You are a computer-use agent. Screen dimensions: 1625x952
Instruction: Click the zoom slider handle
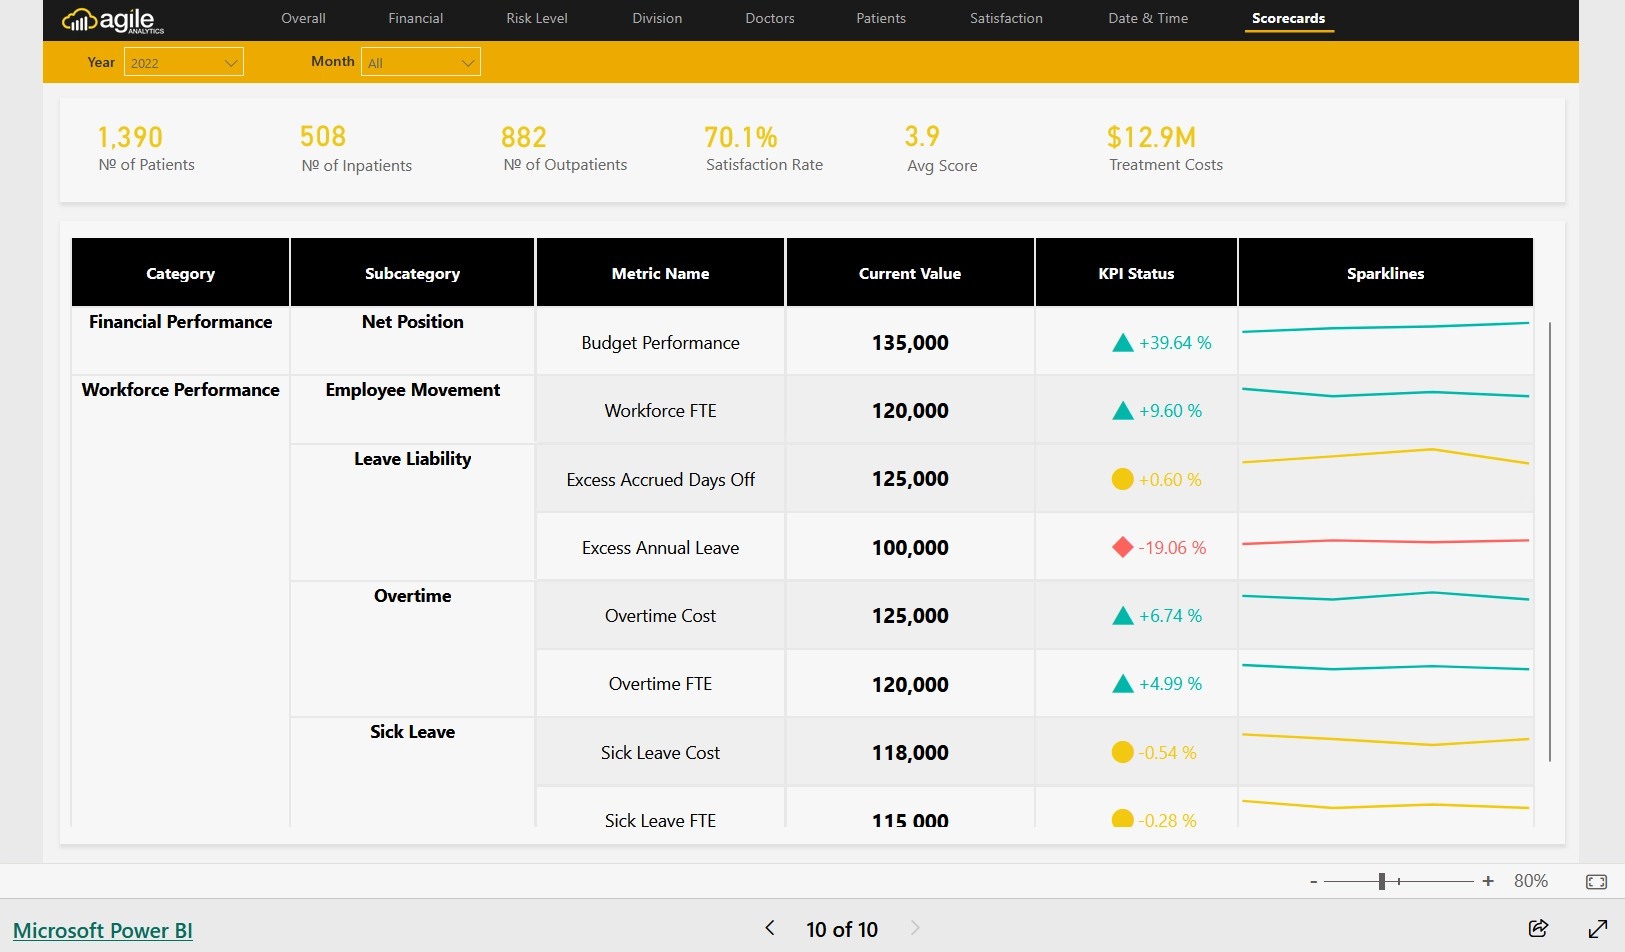(1381, 881)
